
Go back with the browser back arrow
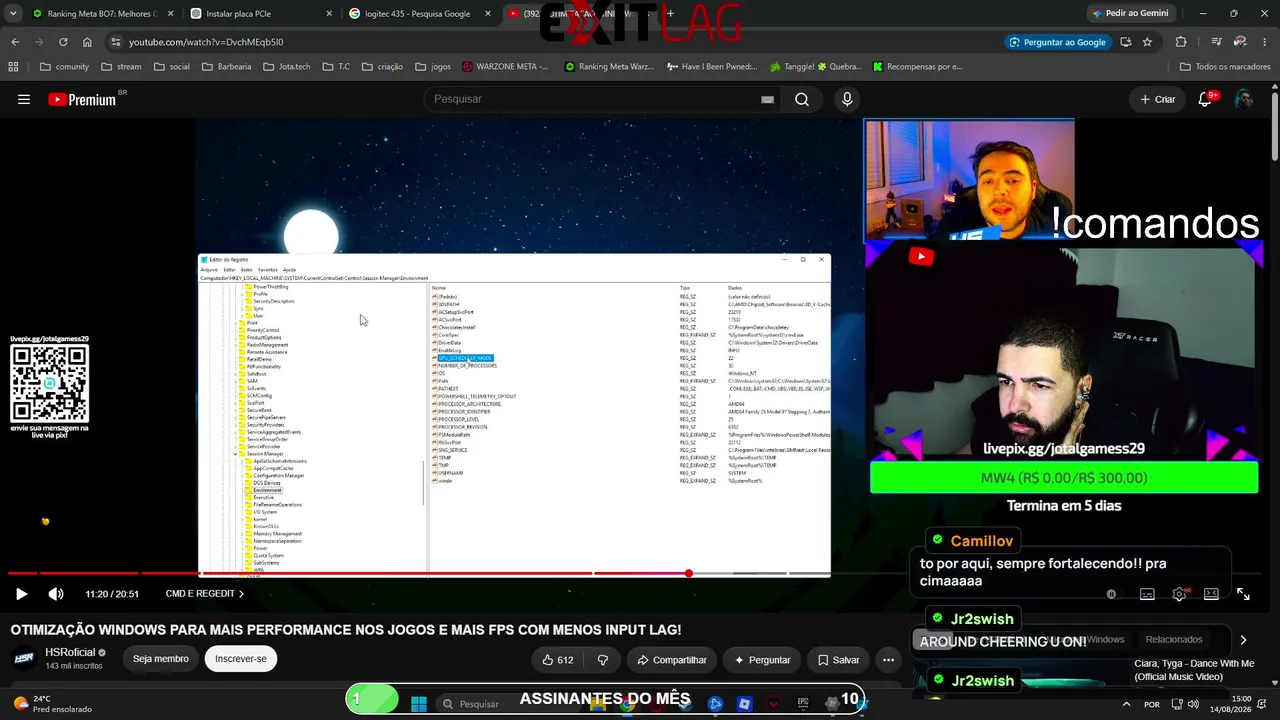pyautogui.click(x=15, y=42)
